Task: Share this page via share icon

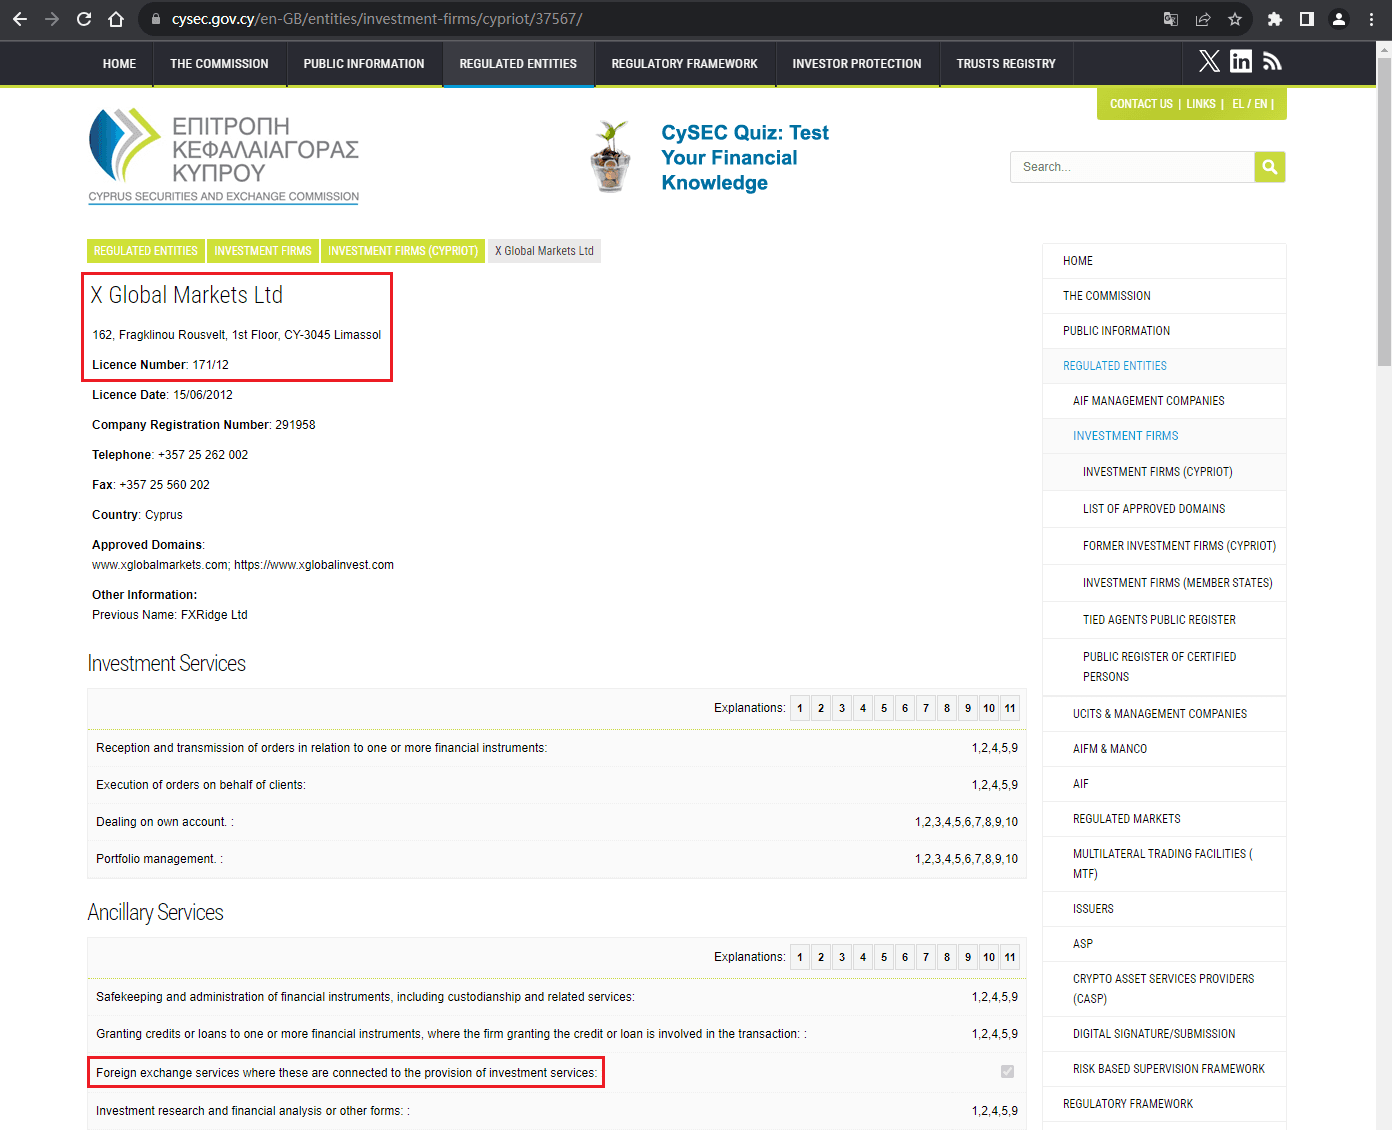Action: click(x=1203, y=19)
